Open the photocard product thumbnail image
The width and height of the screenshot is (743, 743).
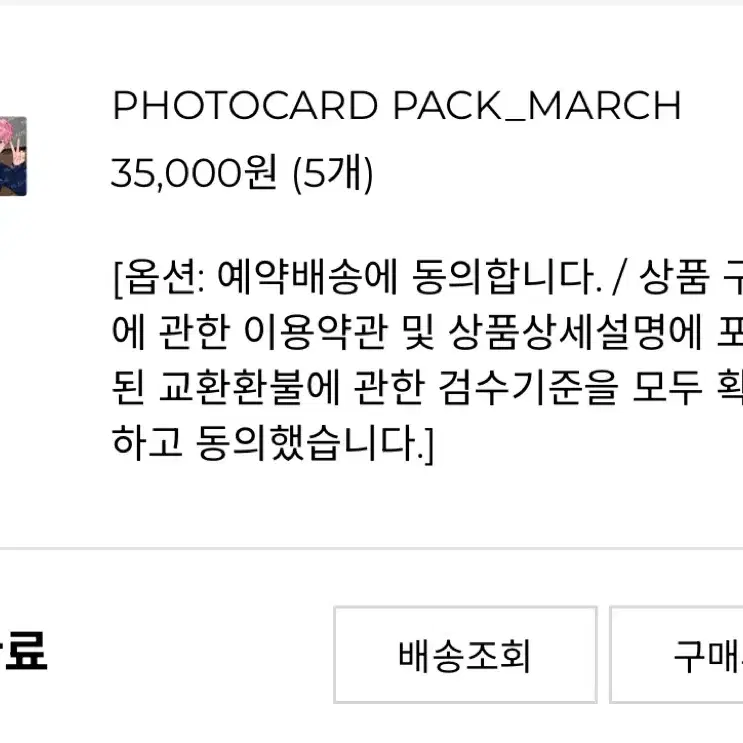pos(13,156)
